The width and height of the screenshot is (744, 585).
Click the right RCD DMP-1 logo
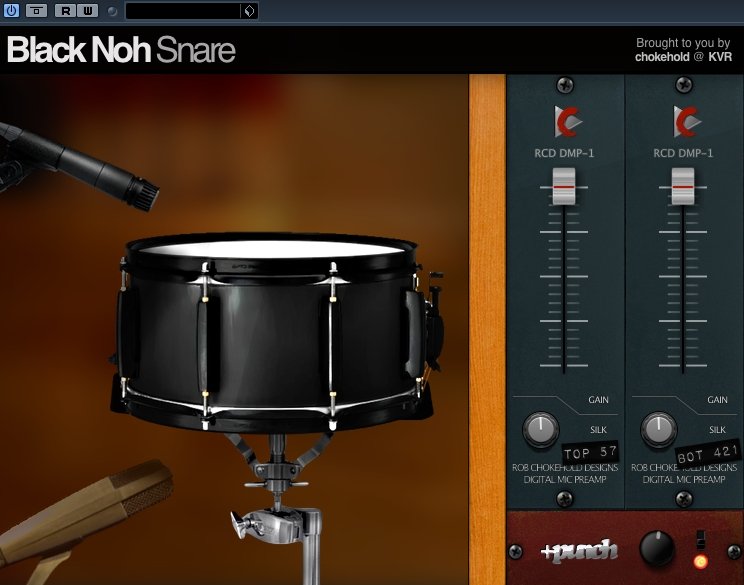[x=684, y=121]
